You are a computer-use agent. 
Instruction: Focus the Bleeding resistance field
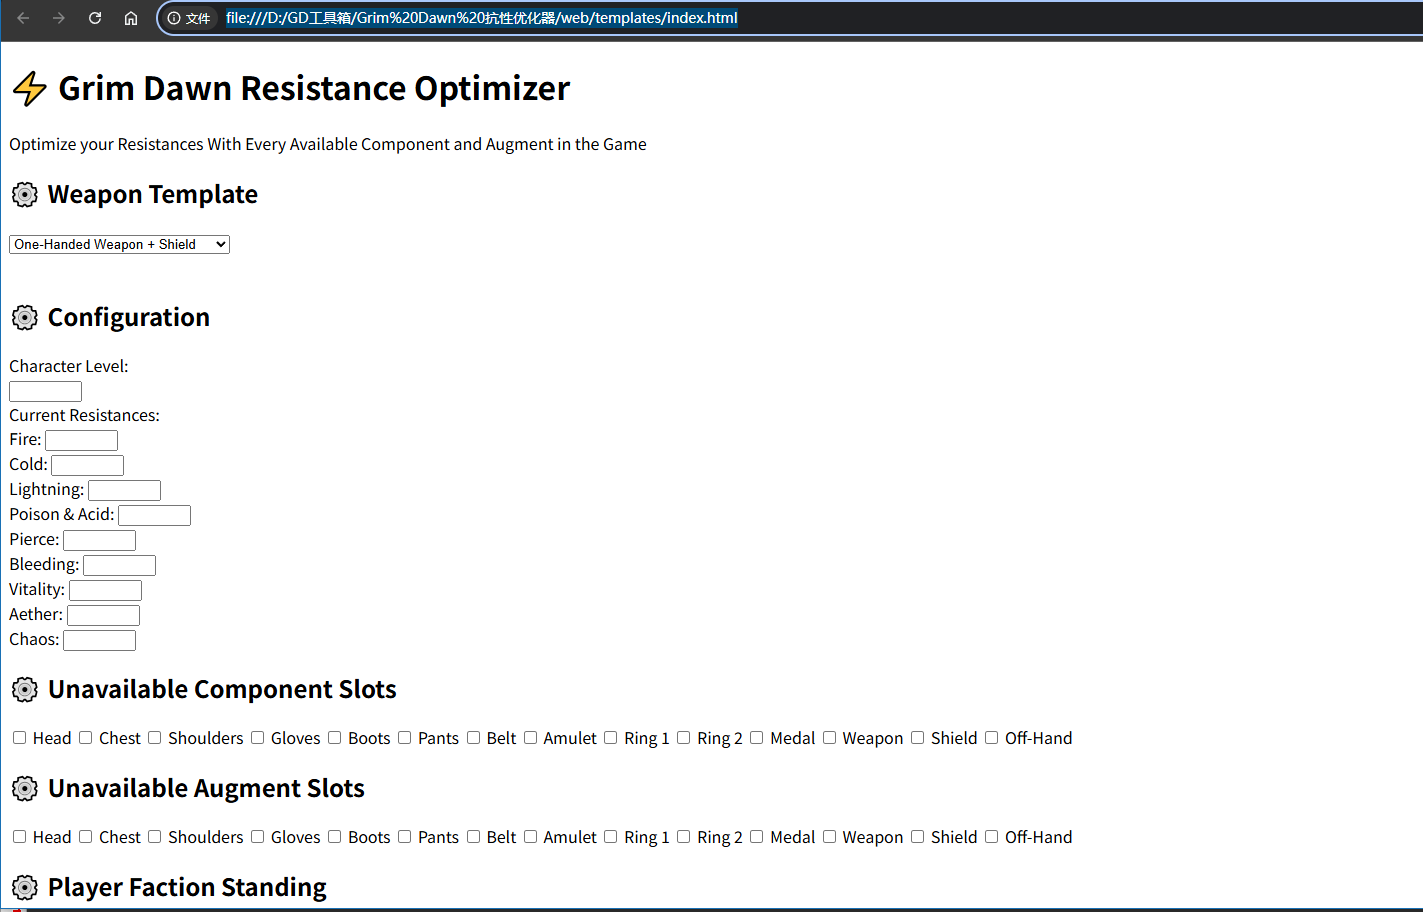coord(119,565)
